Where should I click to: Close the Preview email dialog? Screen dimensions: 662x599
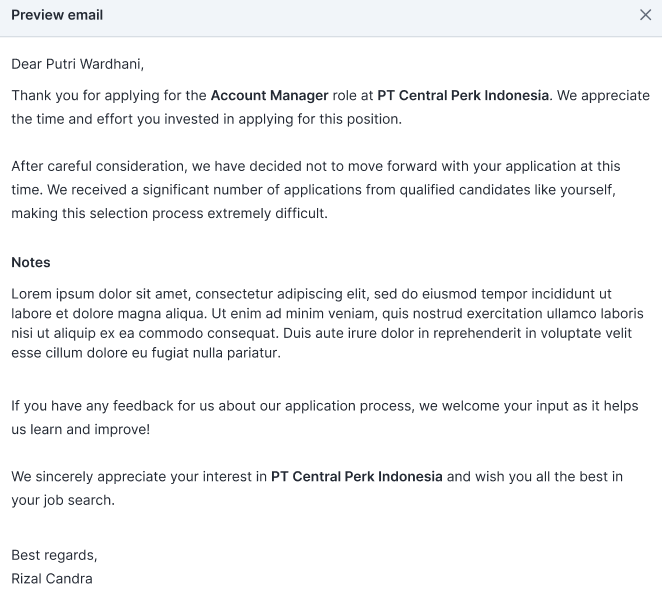645,15
